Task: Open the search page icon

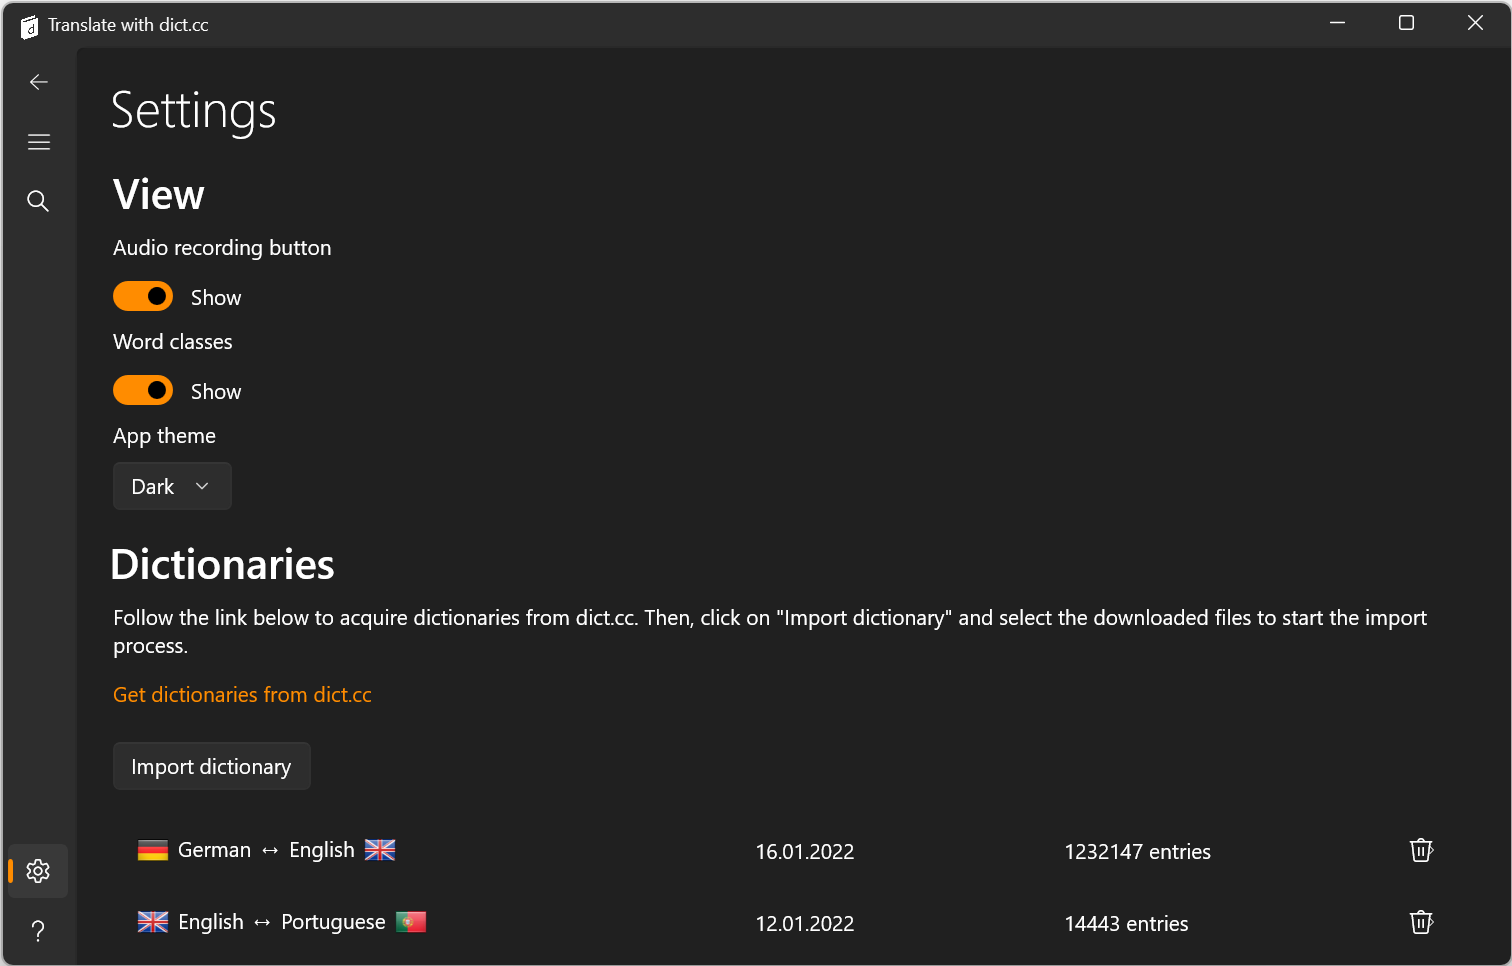Action: [38, 201]
